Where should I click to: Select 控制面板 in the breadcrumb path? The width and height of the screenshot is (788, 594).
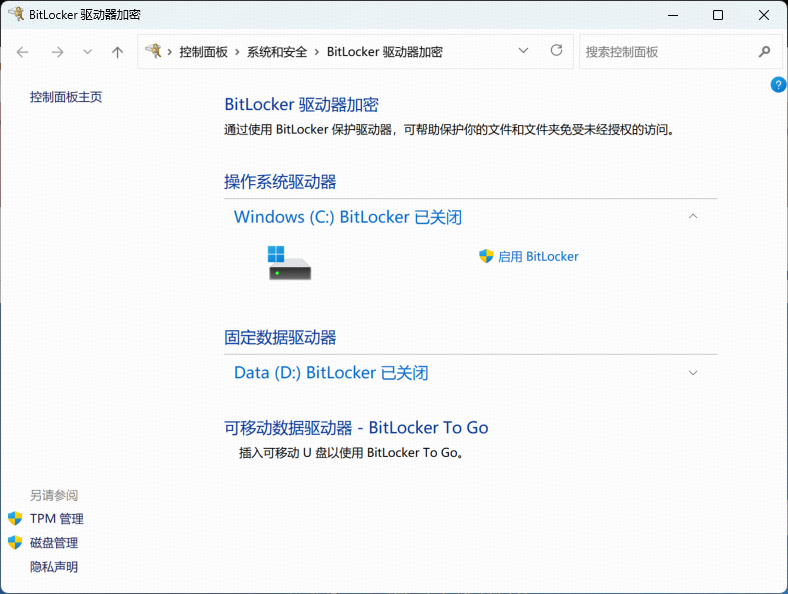(203, 52)
